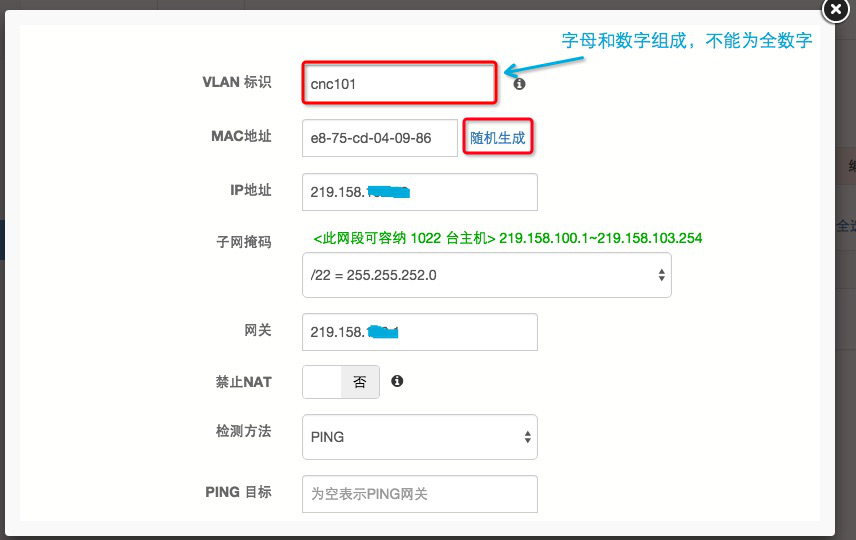Click the VLAN 标识 input containing cnc101
Image resolution: width=856 pixels, height=540 pixels.
tap(398, 84)
